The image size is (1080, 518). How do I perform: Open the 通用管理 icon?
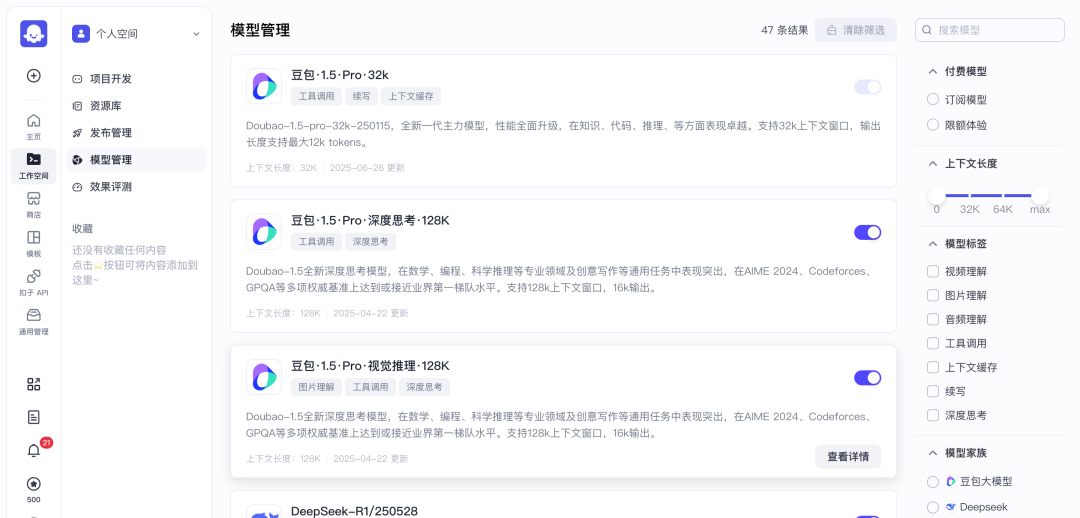click(33, 322)
